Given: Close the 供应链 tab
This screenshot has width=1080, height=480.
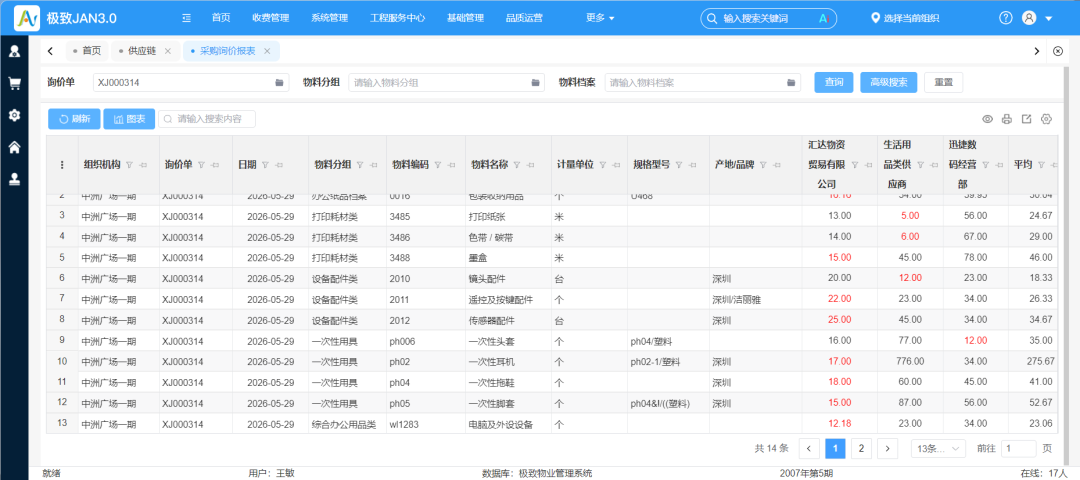Looking at the screenshot, I should pos(167,51).
